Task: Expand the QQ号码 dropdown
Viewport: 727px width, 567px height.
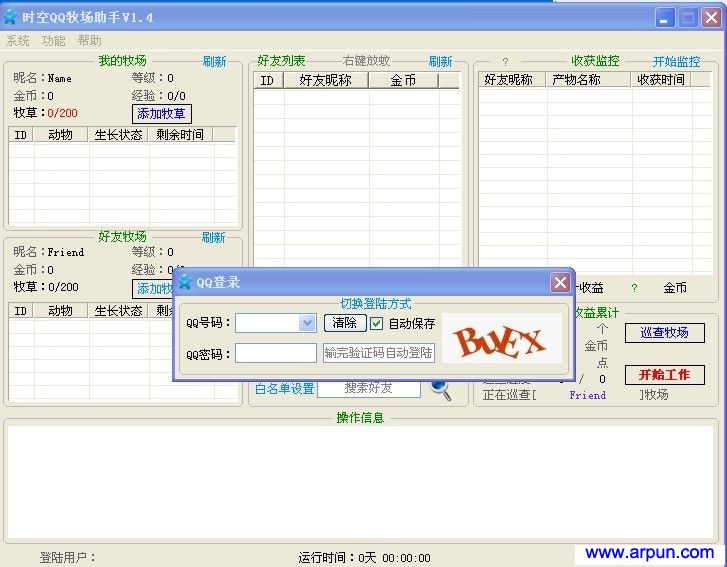Action: click(x=307, y=323)
